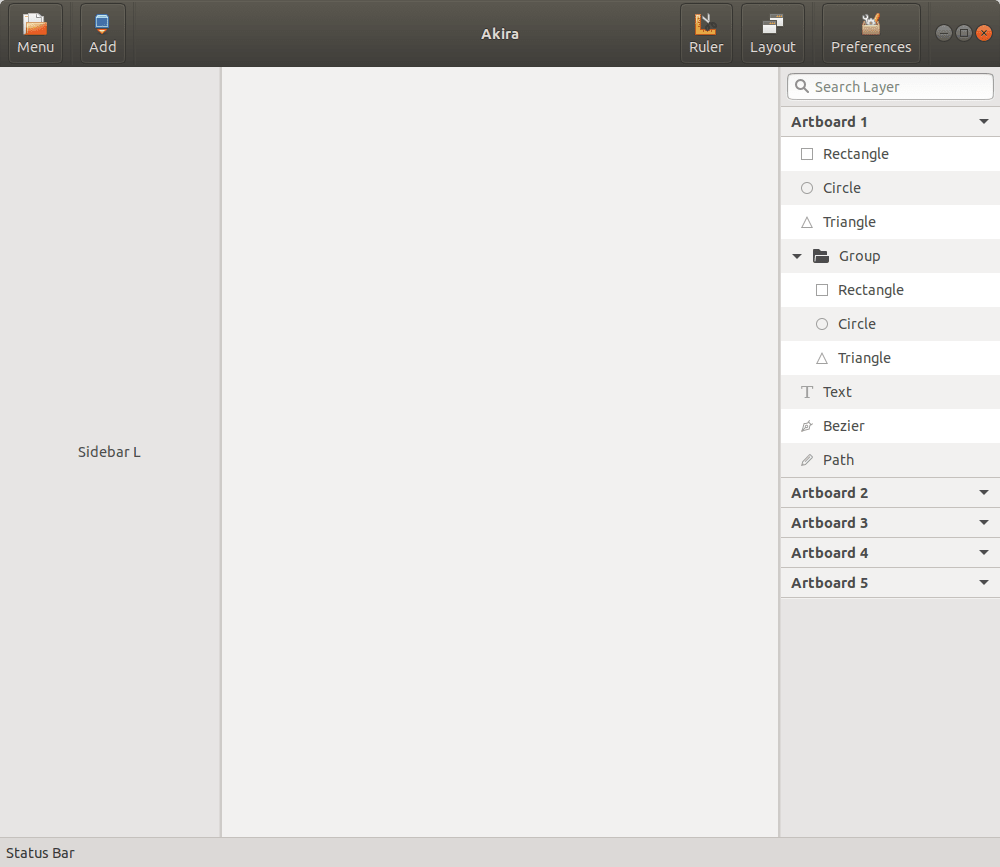Image resolution: width=1000 pixels, height=867 pixels.
Task: Select the top-level Rectangle layer
Action: click(x=890, y=154)
